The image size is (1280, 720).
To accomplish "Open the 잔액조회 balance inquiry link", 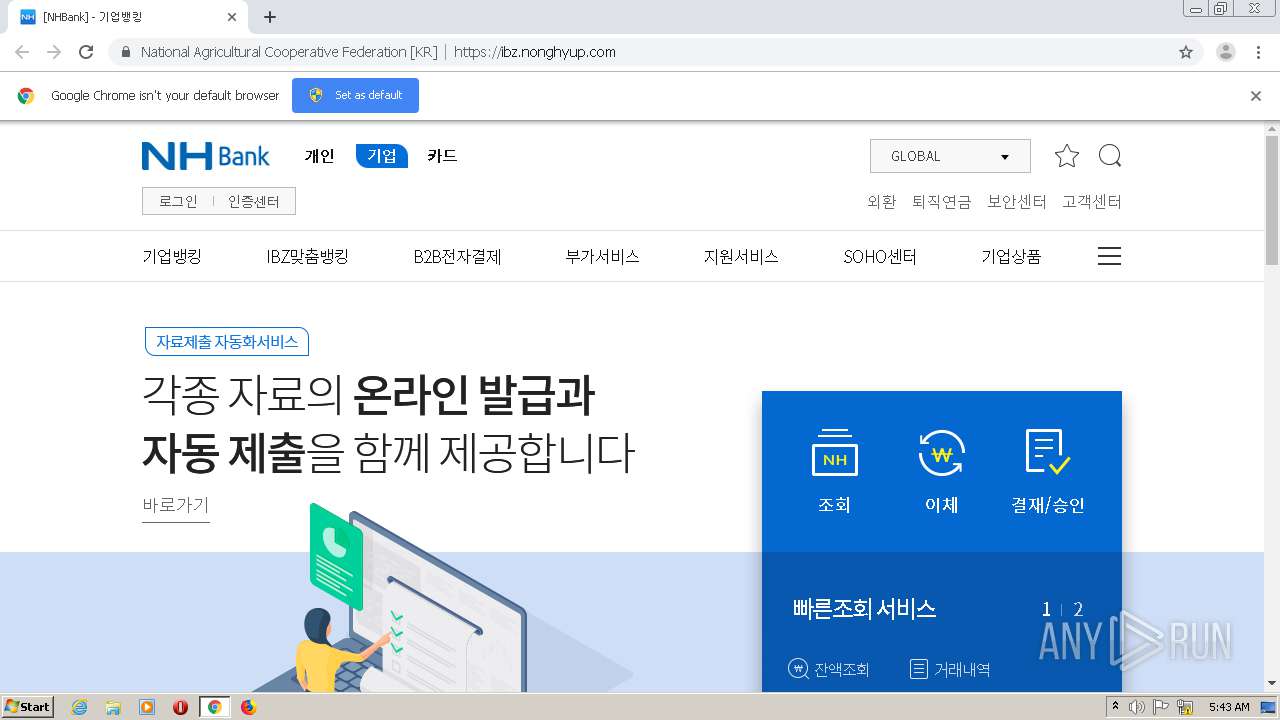I will pyautogui.click(x=829, y=669).
